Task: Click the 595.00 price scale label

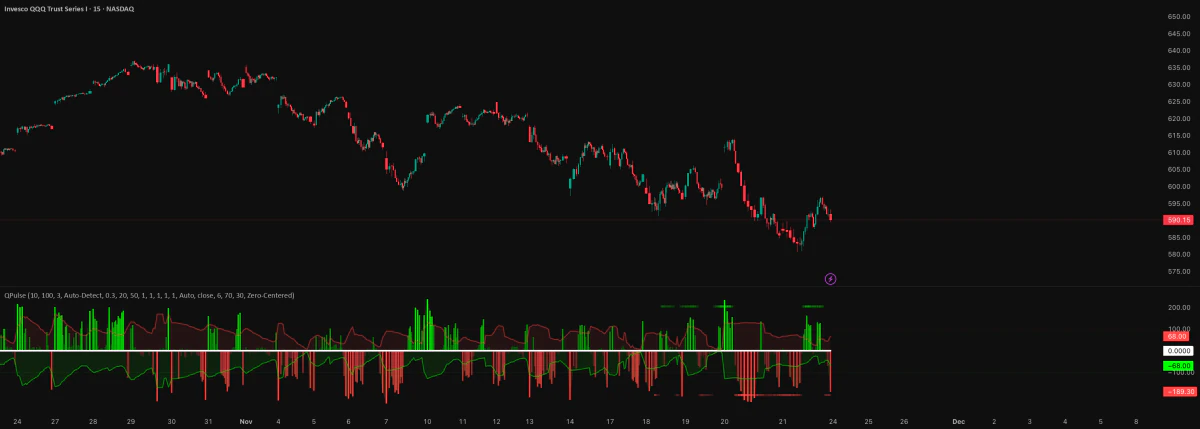Action: pos(1178,204)
